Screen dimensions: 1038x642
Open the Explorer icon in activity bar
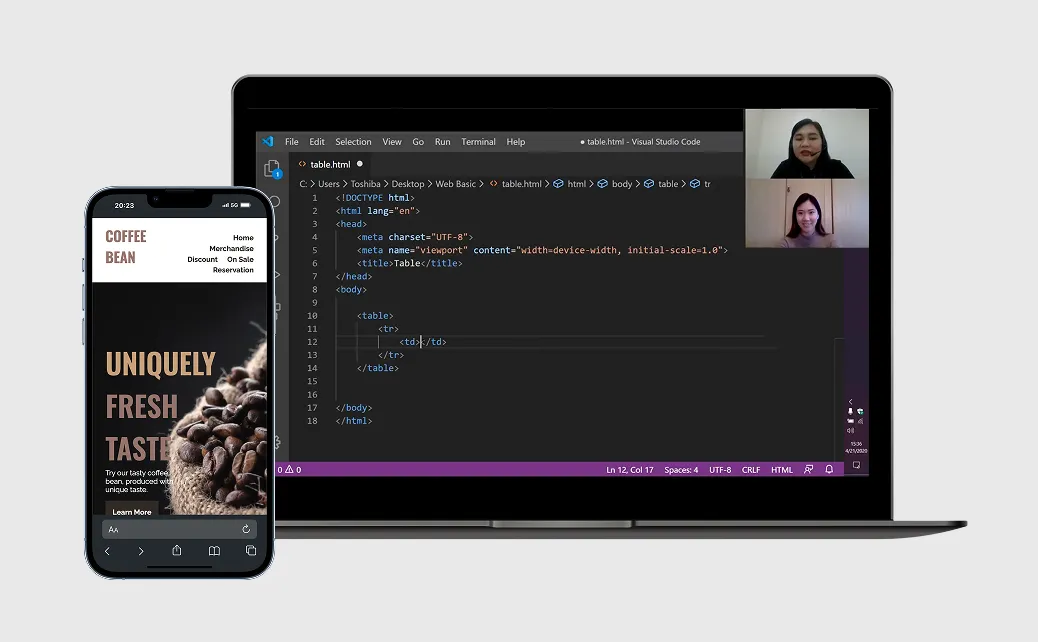[271, 169]
